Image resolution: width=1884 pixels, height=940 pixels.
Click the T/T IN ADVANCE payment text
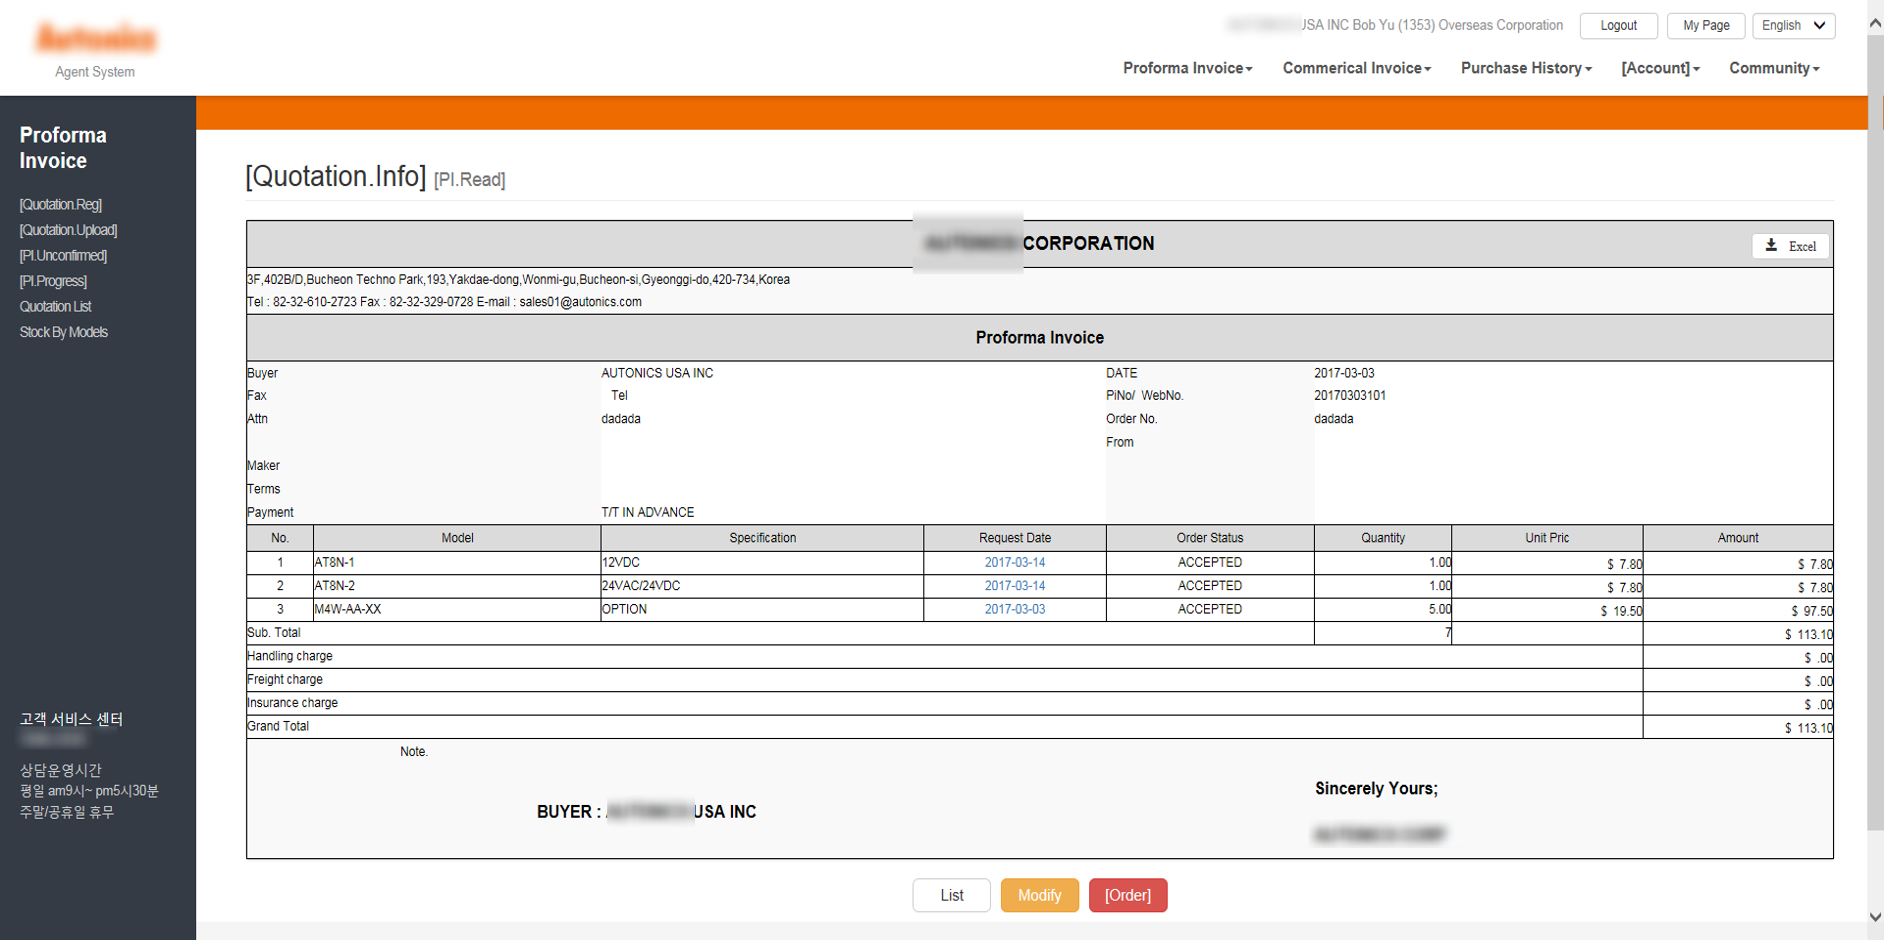(x=647, y=512)
